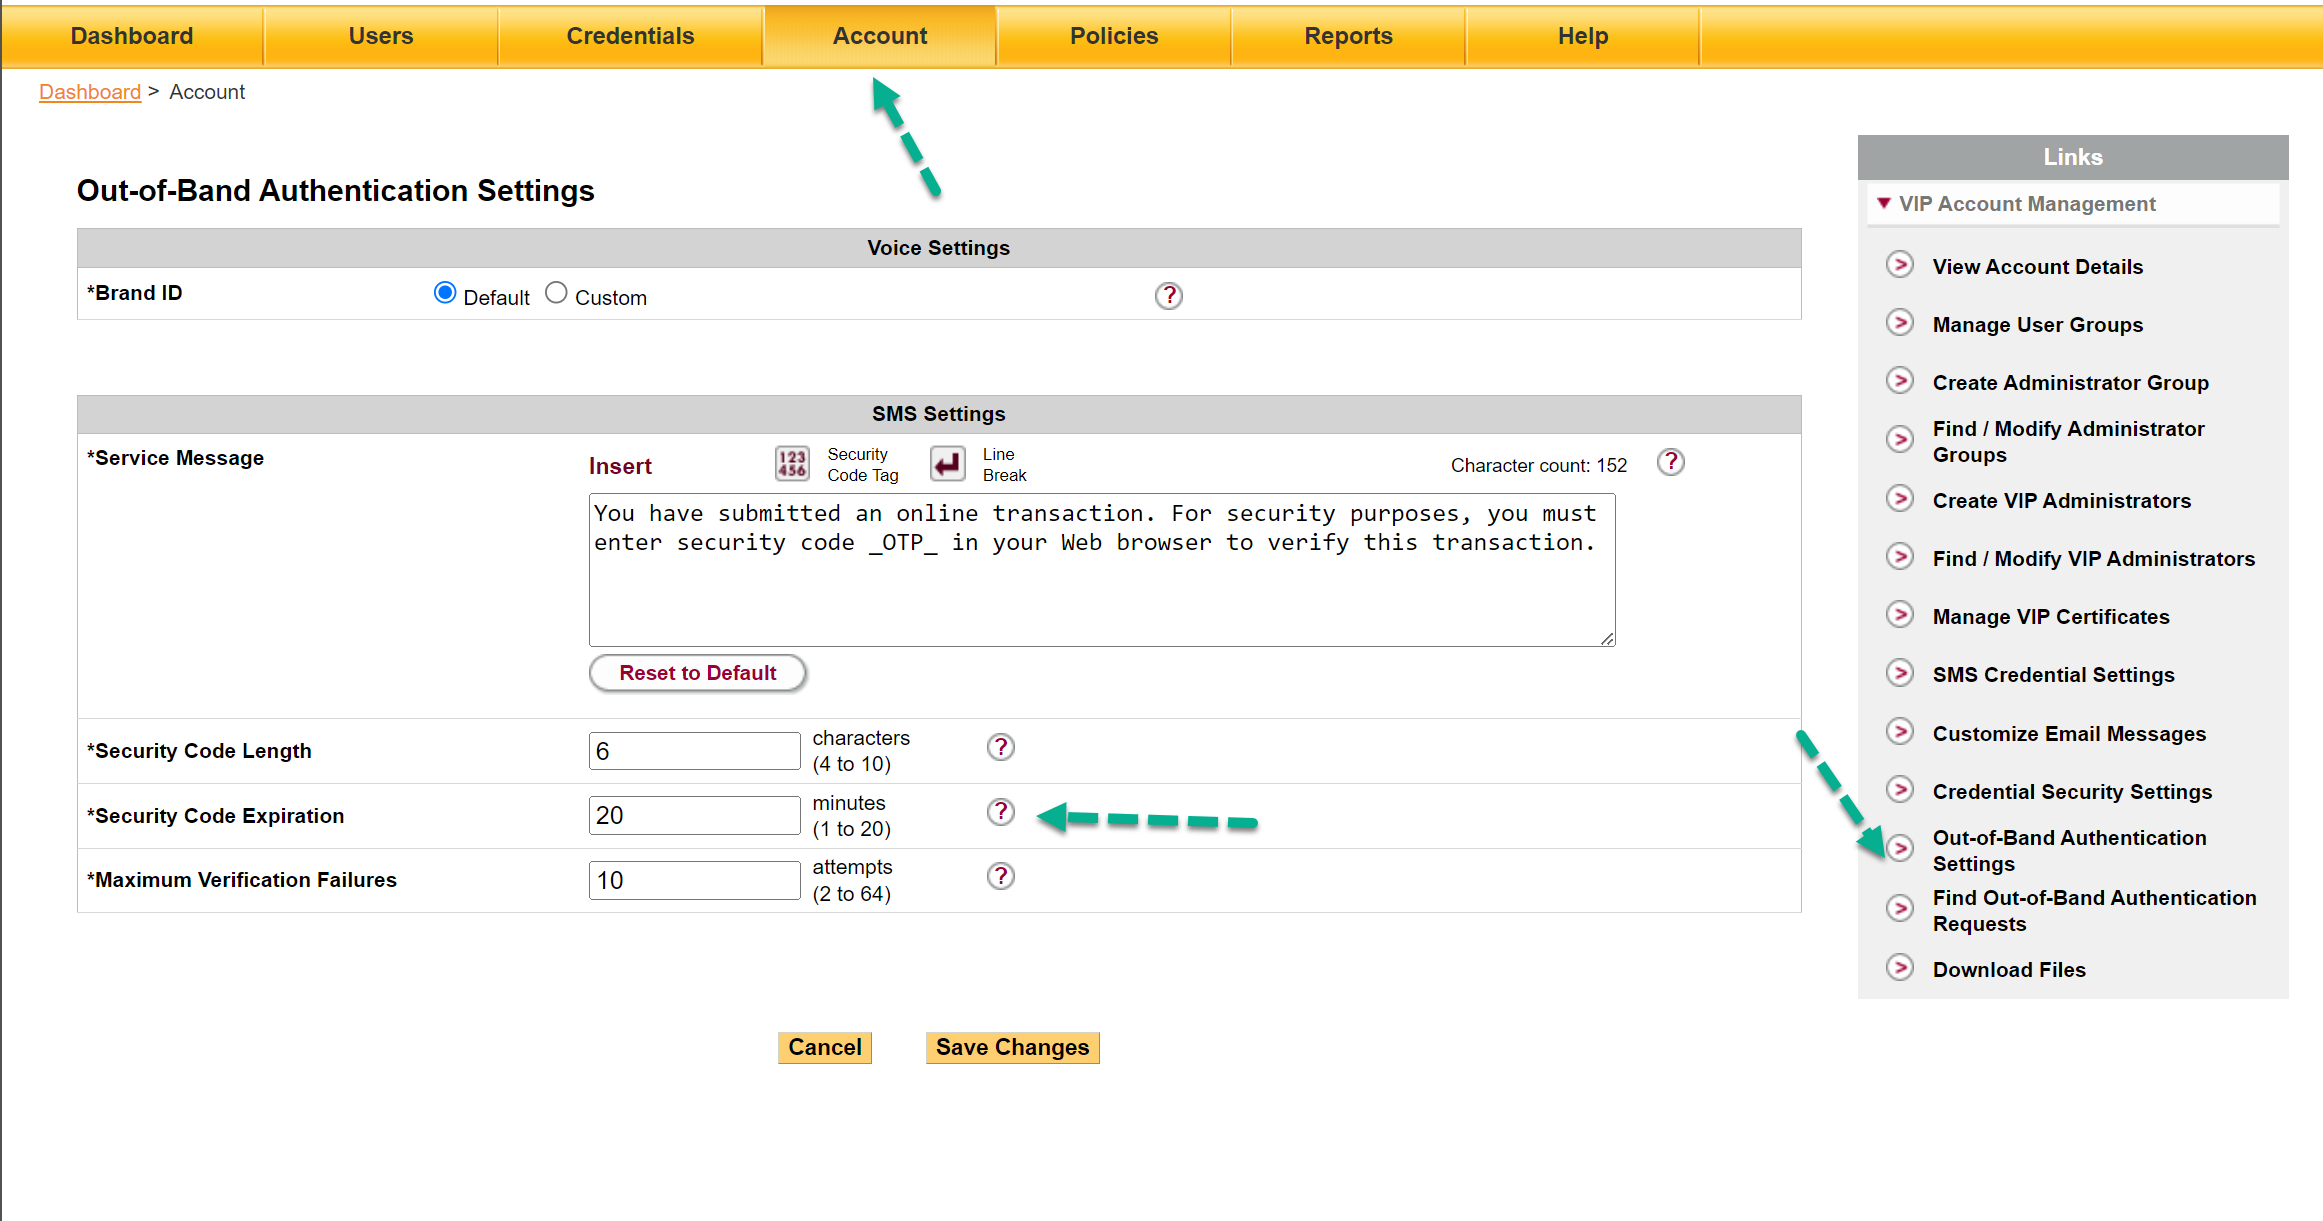
Task: Click arrow icon beside View Account Details
Action: pos(1899,265)
